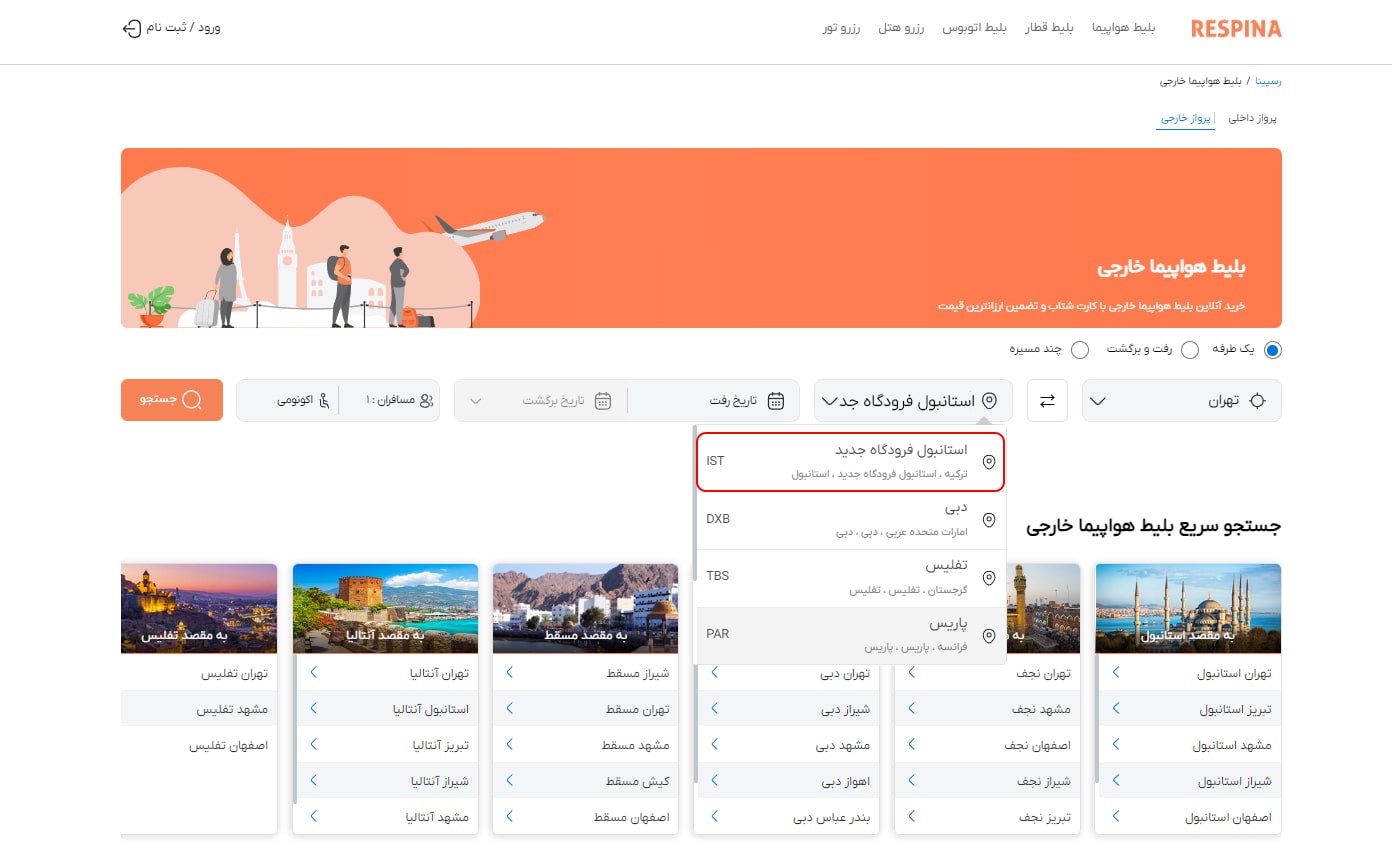Viewport: 1392px width, 847px height.
Task: Select the یک طرفه radio button
Action: [1272, 350]
